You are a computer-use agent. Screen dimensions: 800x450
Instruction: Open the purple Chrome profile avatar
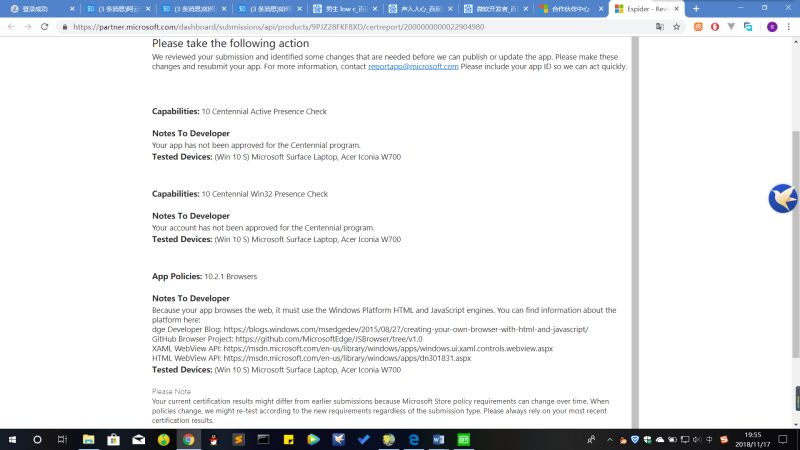[x=772, y=27]
